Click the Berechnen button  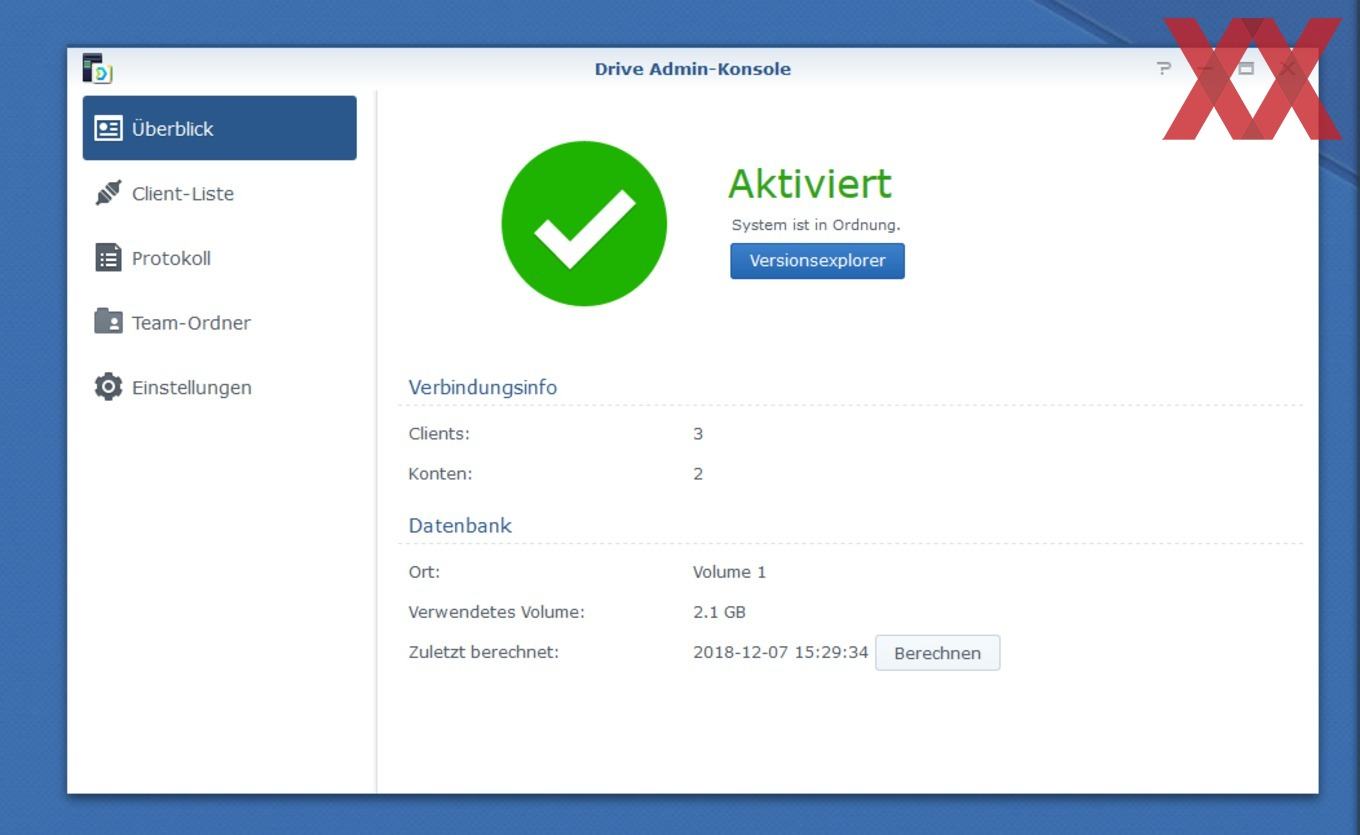[937, 653]
